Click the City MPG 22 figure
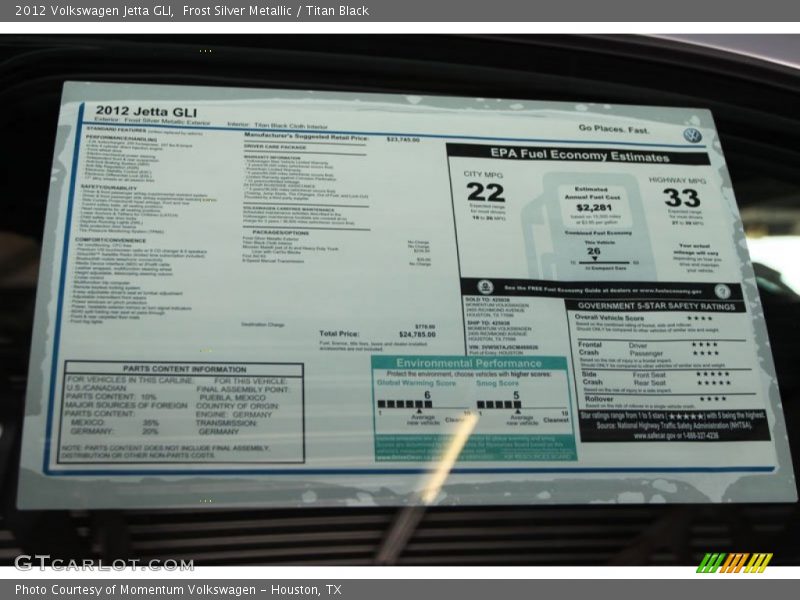Image resolution: width=800 pixels, height=600 pixels. click(485, 193)
